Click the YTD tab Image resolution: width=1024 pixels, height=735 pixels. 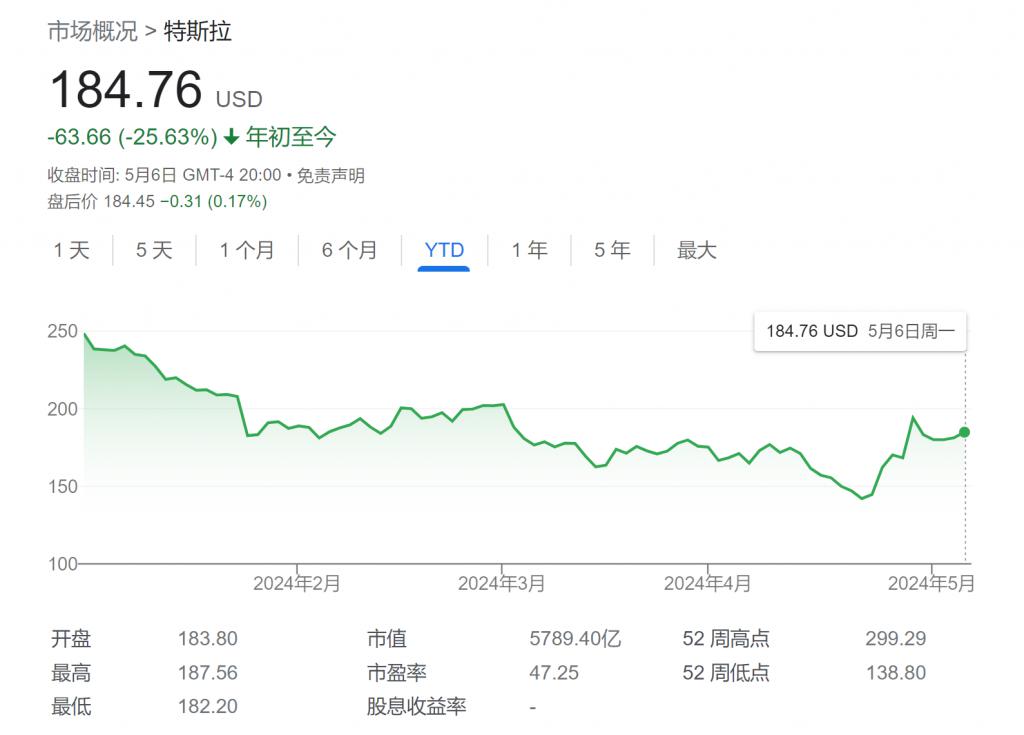(444, 250)
